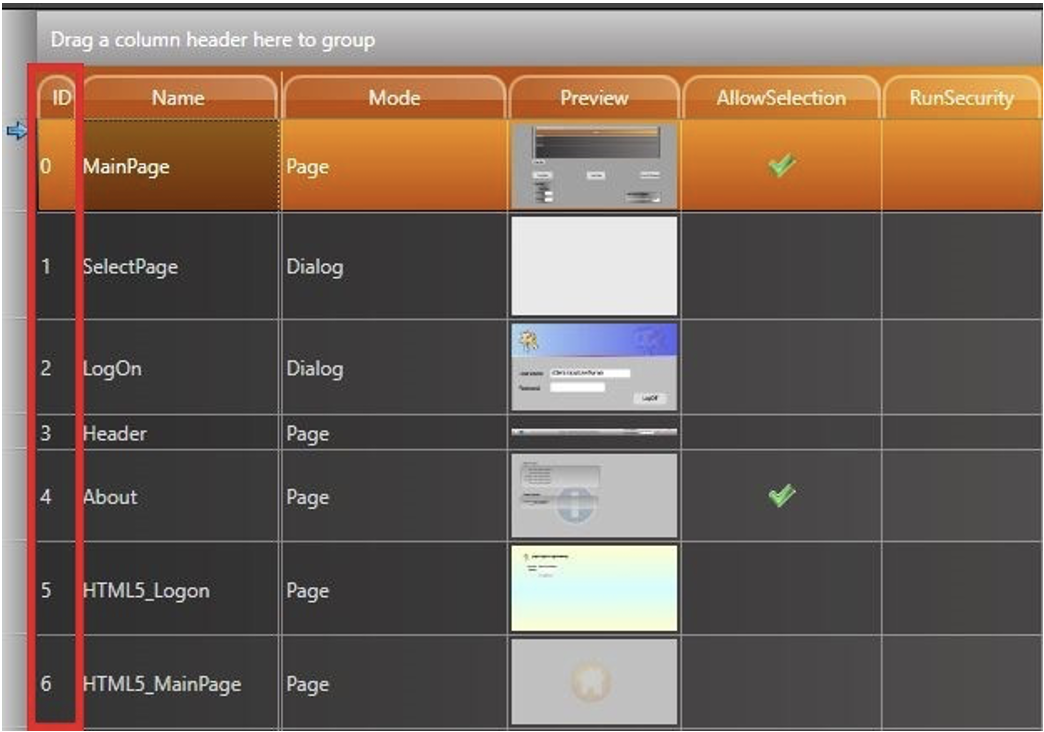Sort by the ID column header
1044x732 pixels.
coord(59,98)
